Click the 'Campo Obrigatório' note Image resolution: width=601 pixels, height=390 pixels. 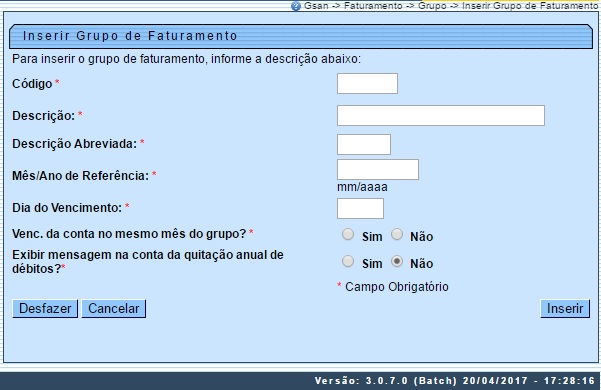point(396,287)
